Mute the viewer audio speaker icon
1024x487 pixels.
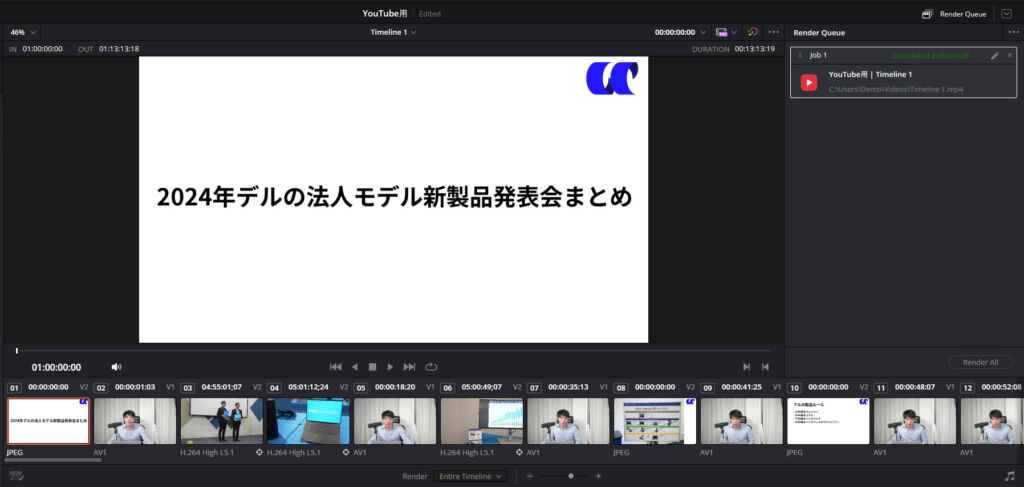pyautogui.click(x=116, y=367)
